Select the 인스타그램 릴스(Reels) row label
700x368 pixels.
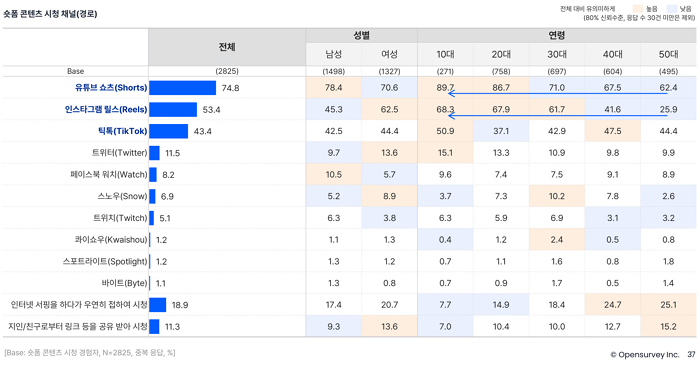(x=106, y=109)
